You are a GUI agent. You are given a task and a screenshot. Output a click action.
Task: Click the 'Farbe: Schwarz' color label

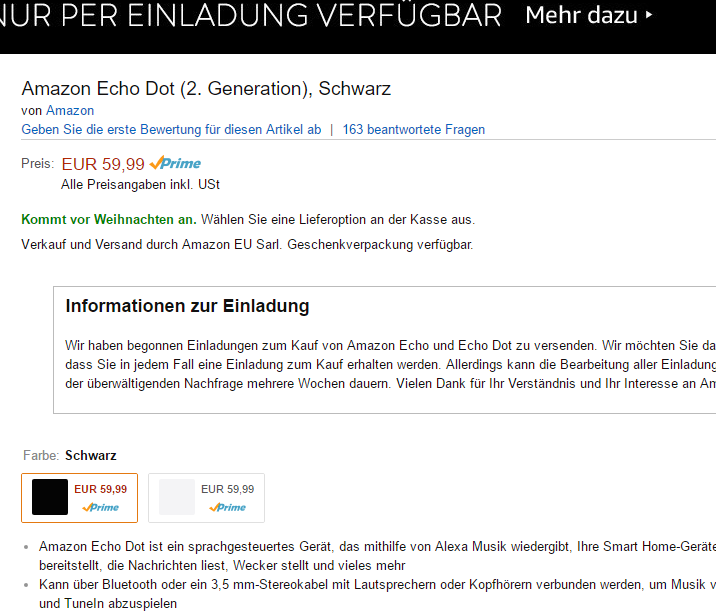(69, 455)
